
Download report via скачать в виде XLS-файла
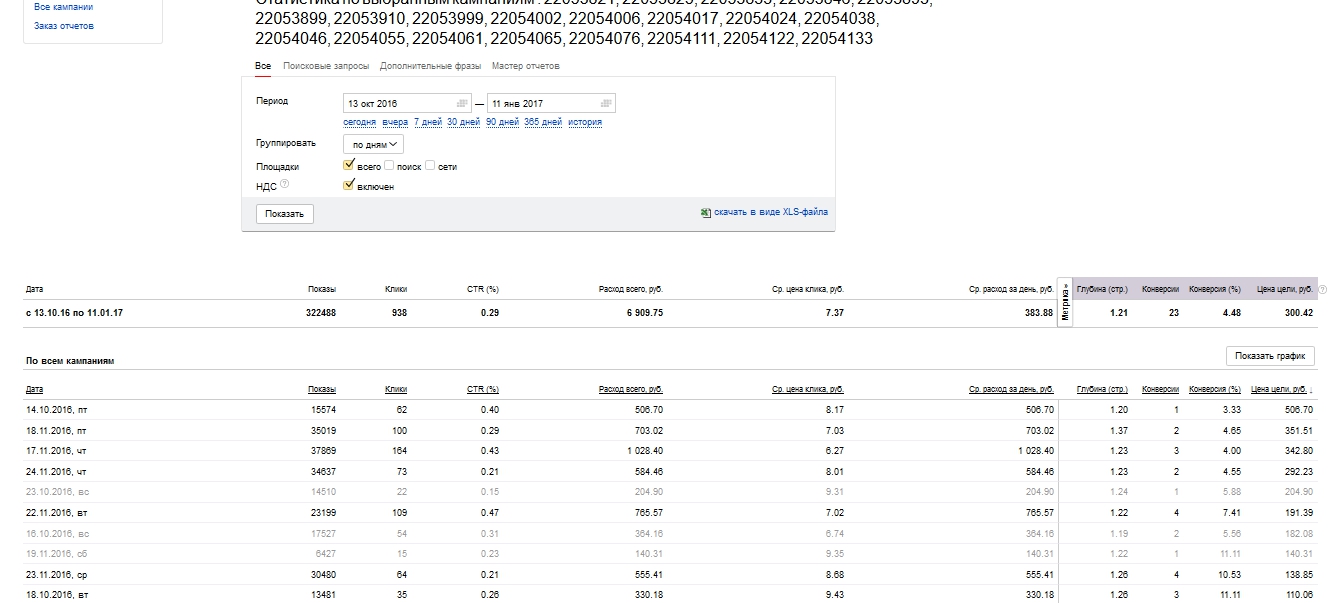tap(771, 212)
